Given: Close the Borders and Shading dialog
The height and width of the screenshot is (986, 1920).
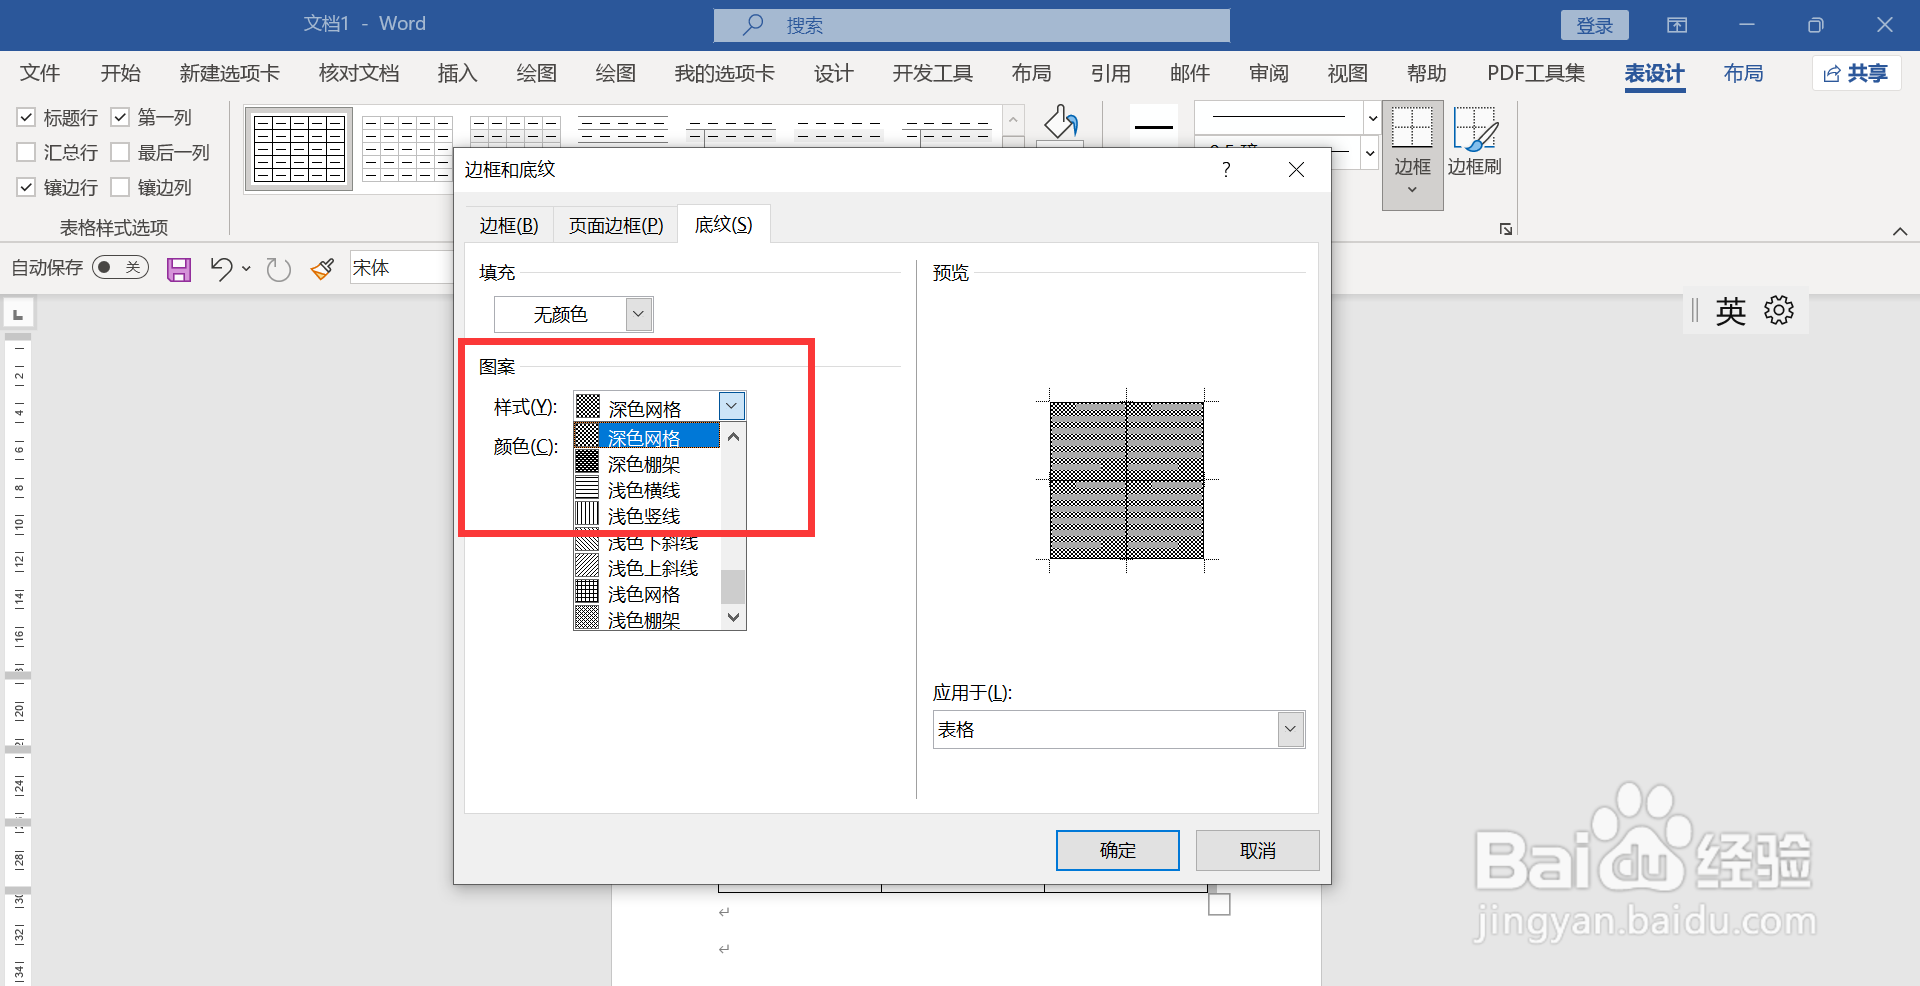Looking at the screenshot, I should pos(1296,170).
